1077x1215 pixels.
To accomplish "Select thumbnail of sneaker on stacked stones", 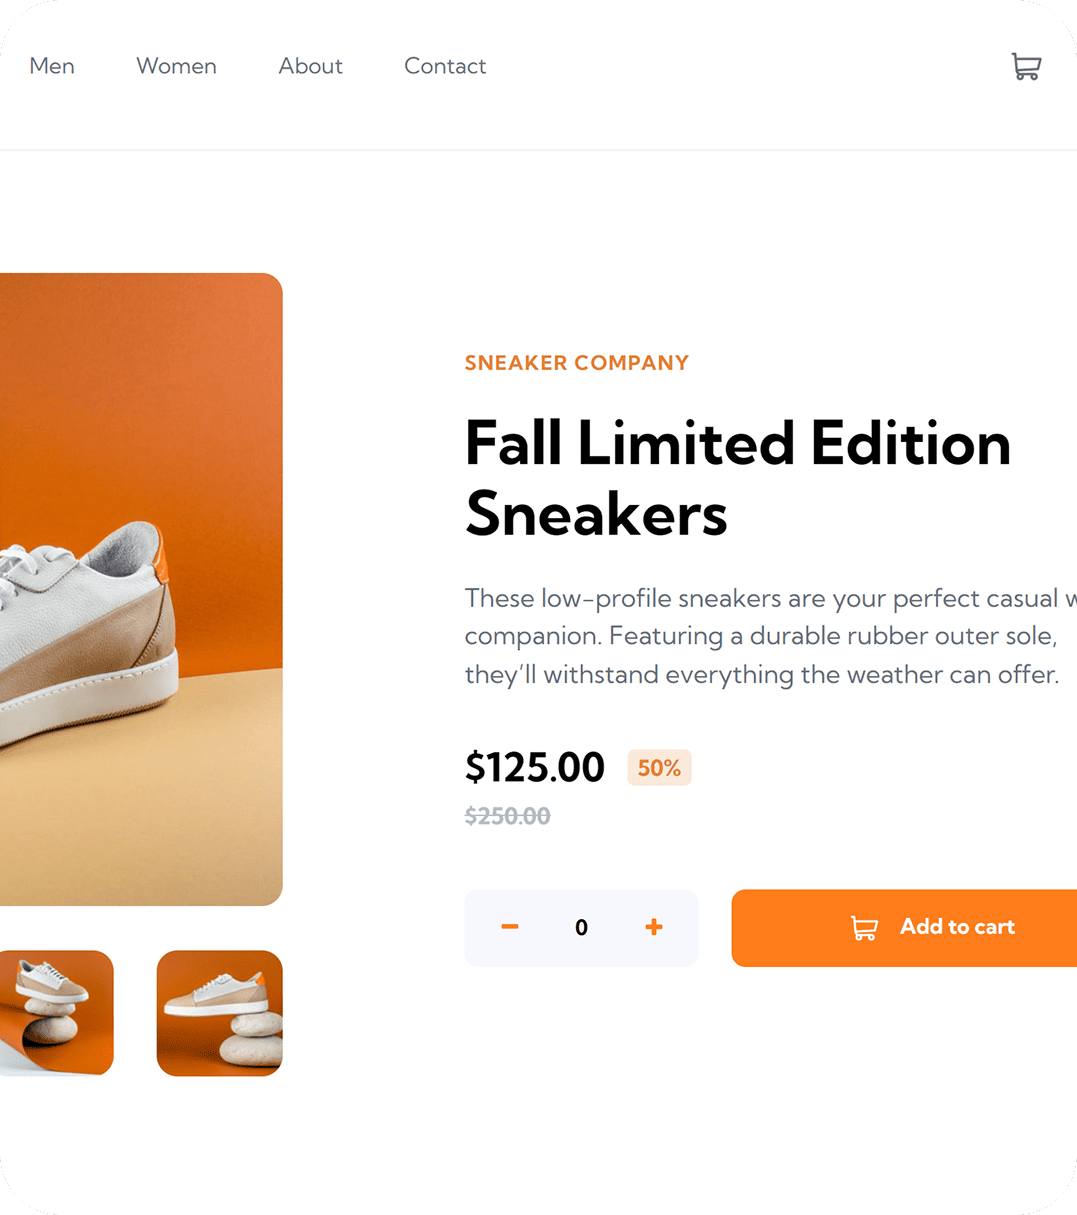I will (x=220, y=1012).
